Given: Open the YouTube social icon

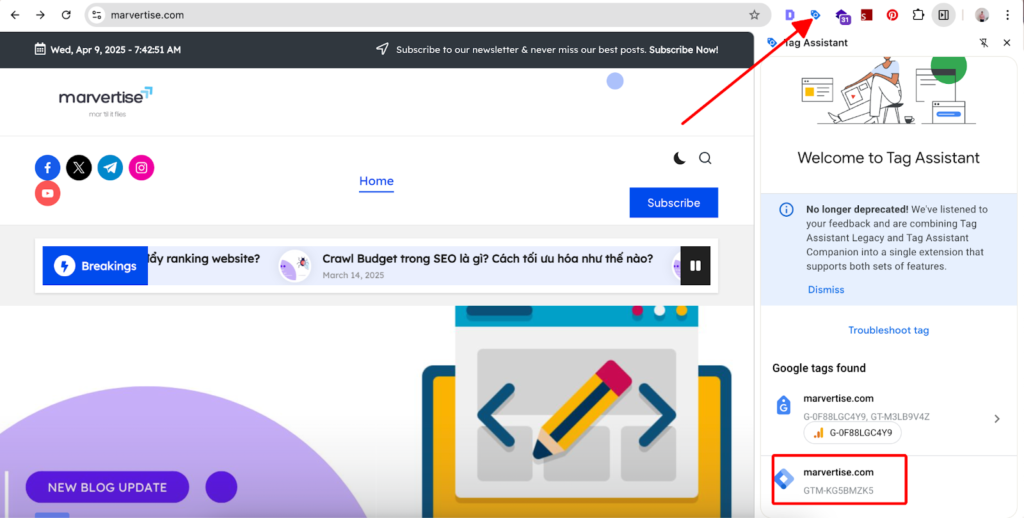Looking at the screenshot, I should click(x=48, y=193).
